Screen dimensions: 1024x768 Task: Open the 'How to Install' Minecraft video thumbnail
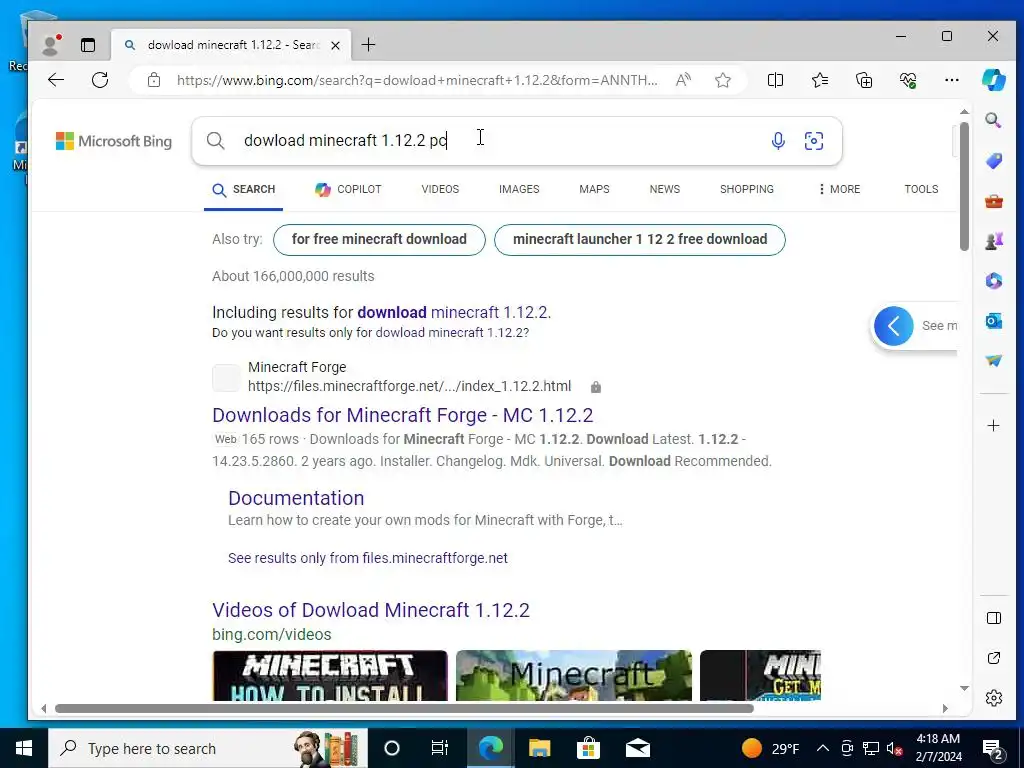[x=330, y=675]
